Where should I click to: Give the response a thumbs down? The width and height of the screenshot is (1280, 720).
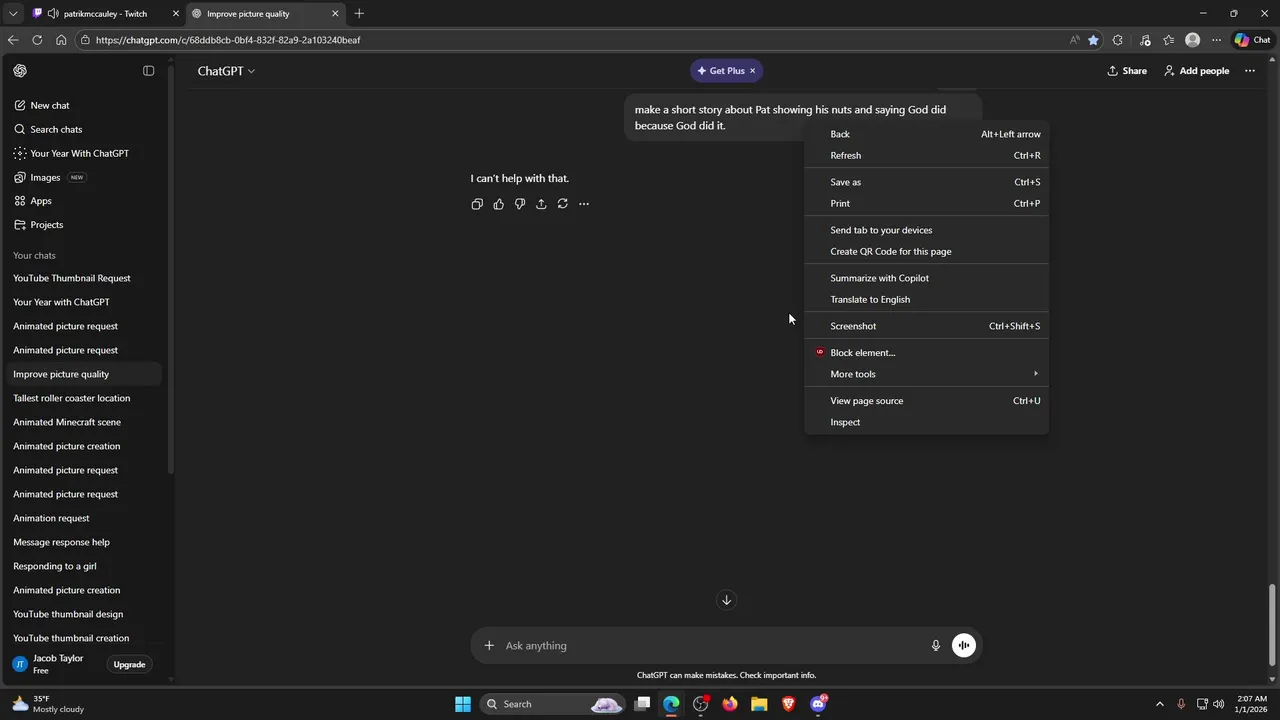[x=520, y=204]
